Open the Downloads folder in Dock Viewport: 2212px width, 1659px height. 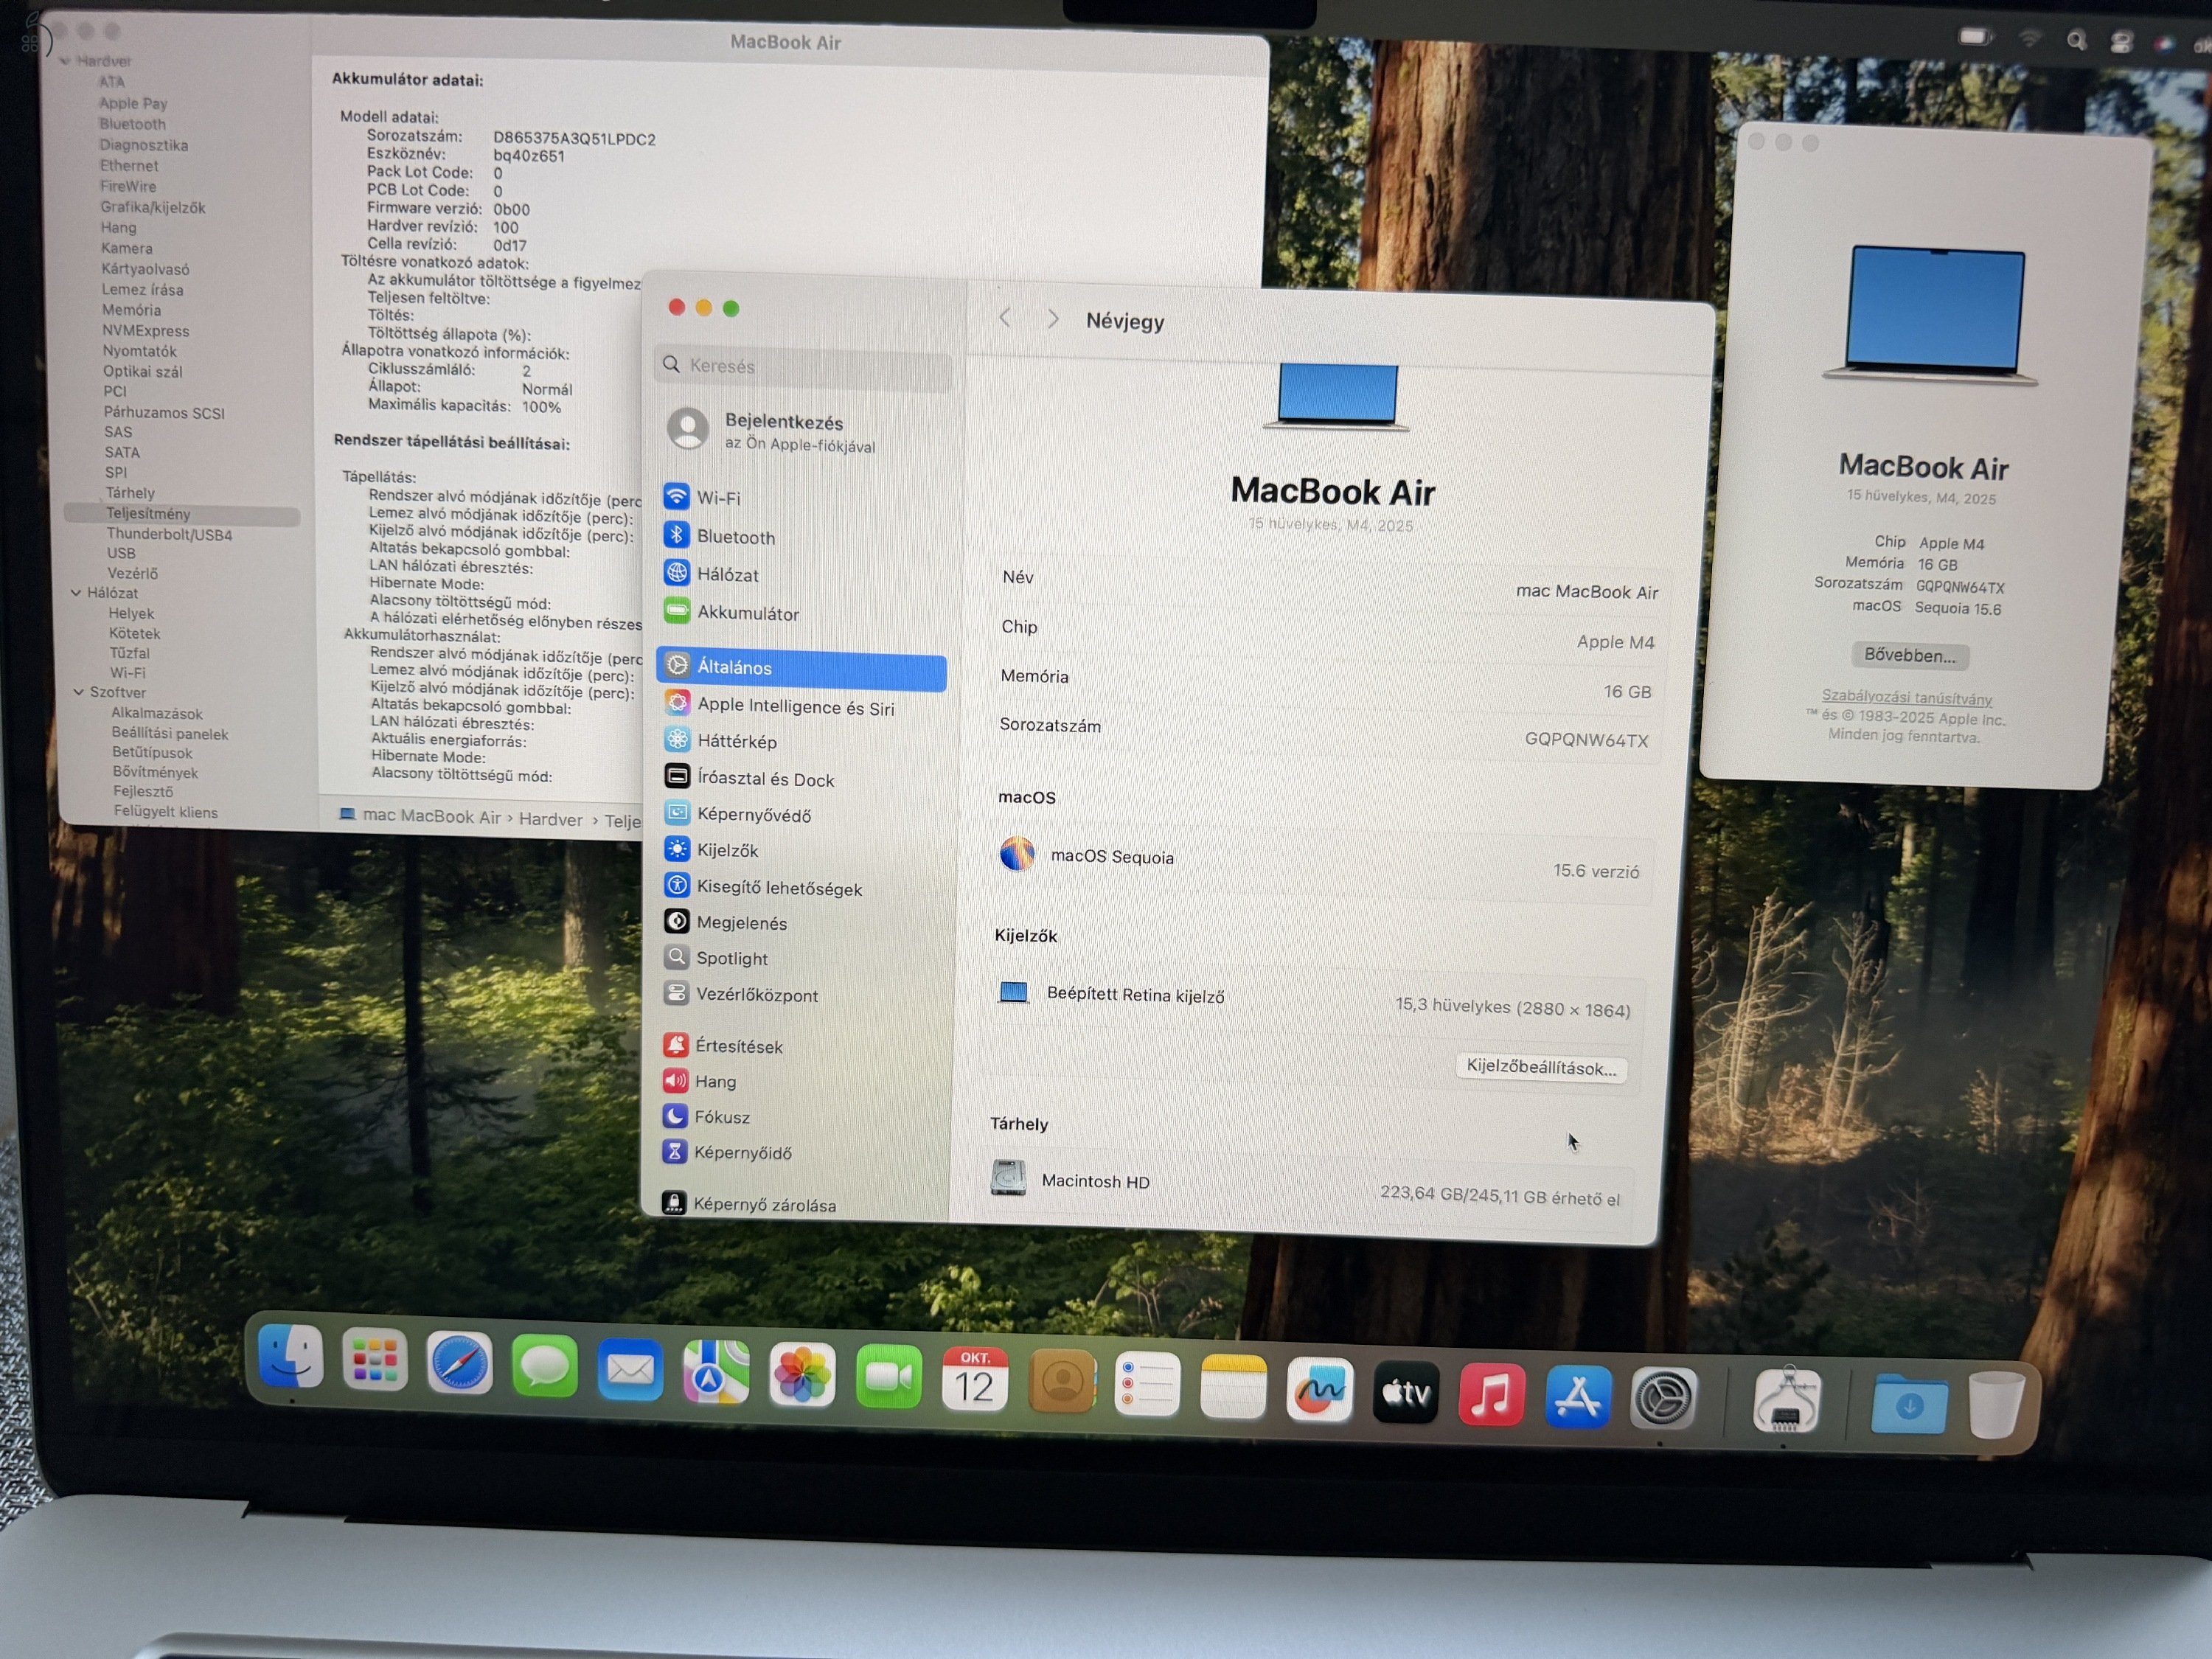[1910, 1404]
